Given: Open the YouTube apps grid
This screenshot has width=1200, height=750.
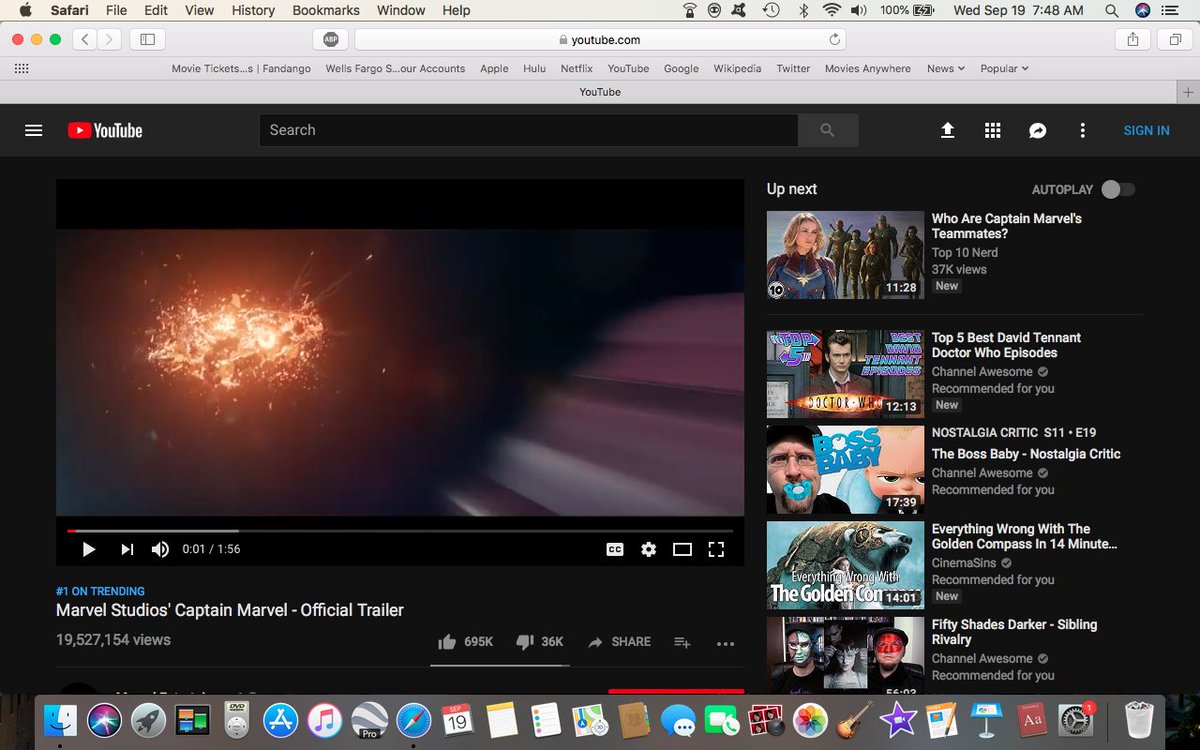Looking at the screenshot, I should [992, 130].
